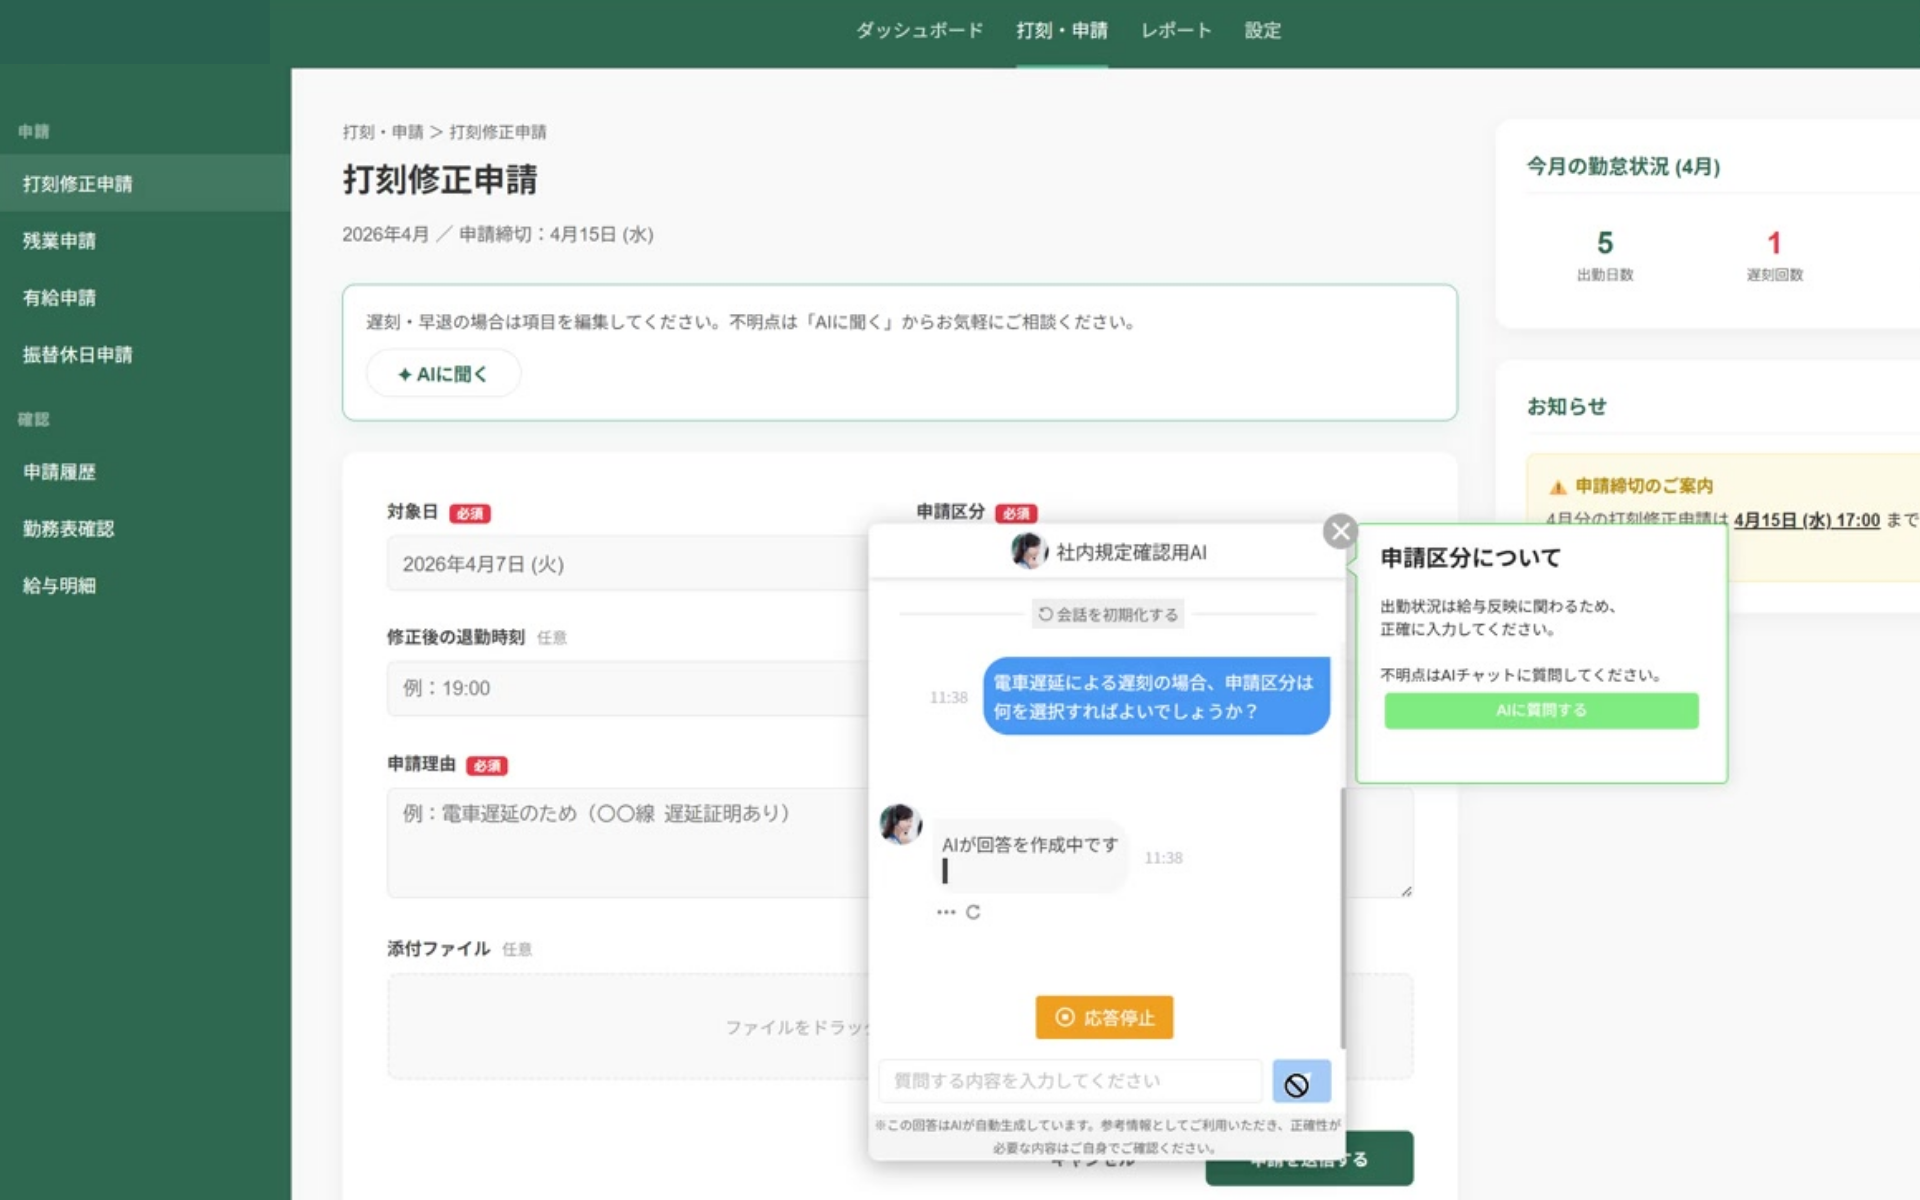Open 設定 in top navigation
This screenshot has width=1920, height=1200.
click(1262, 31)
